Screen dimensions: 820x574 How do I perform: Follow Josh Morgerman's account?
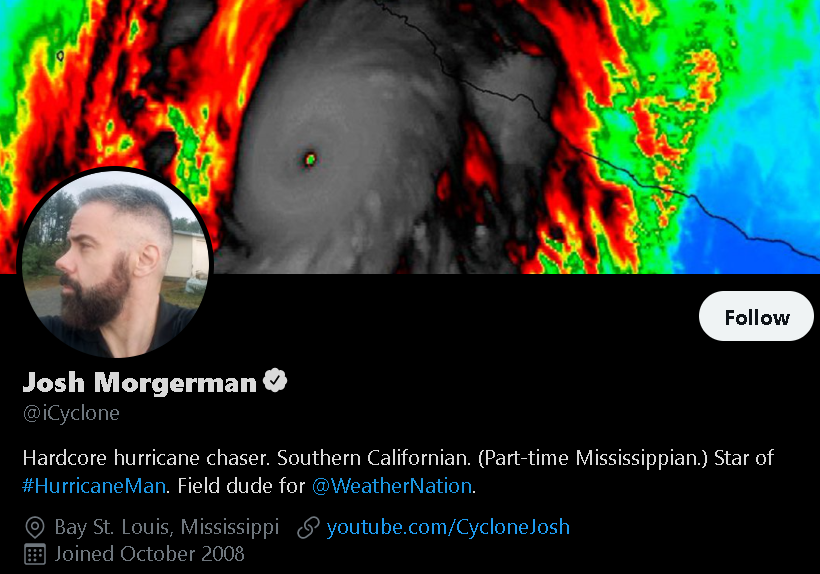[756, 316]
